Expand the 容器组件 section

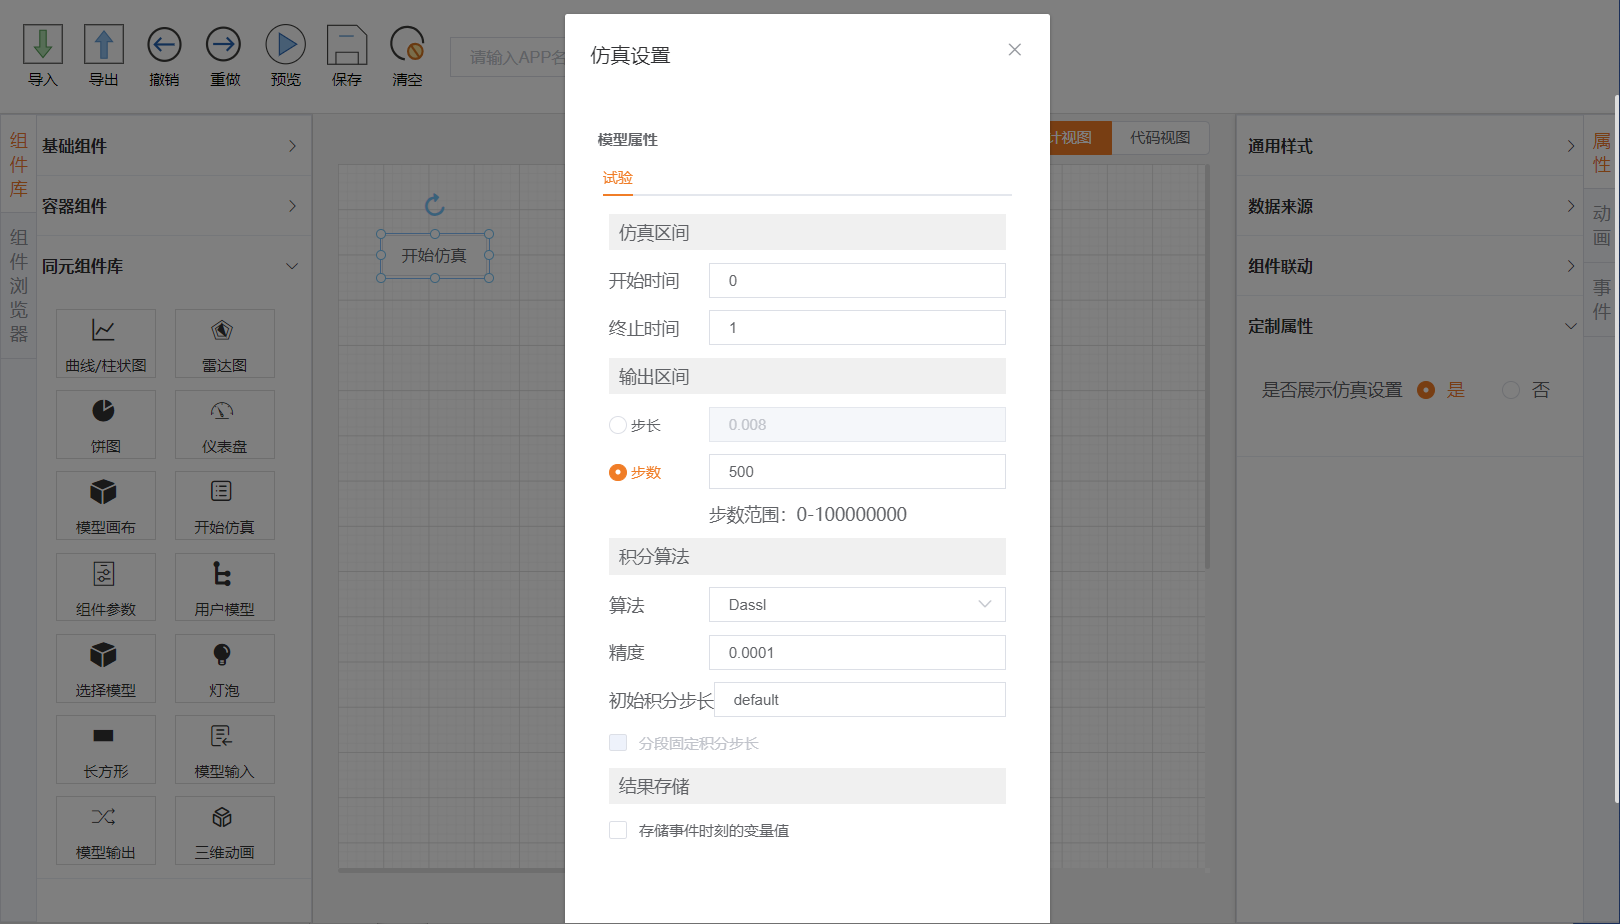[x=174, y=206]
